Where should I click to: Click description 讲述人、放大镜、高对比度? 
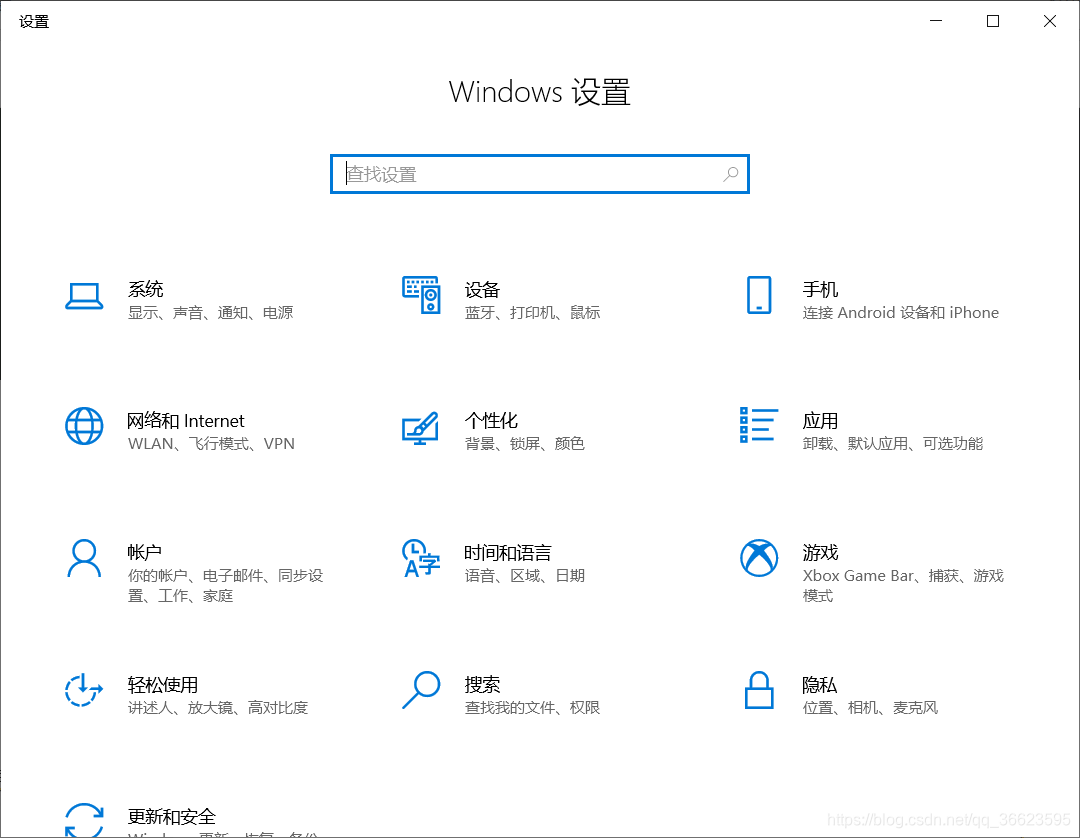pos(218,708)
